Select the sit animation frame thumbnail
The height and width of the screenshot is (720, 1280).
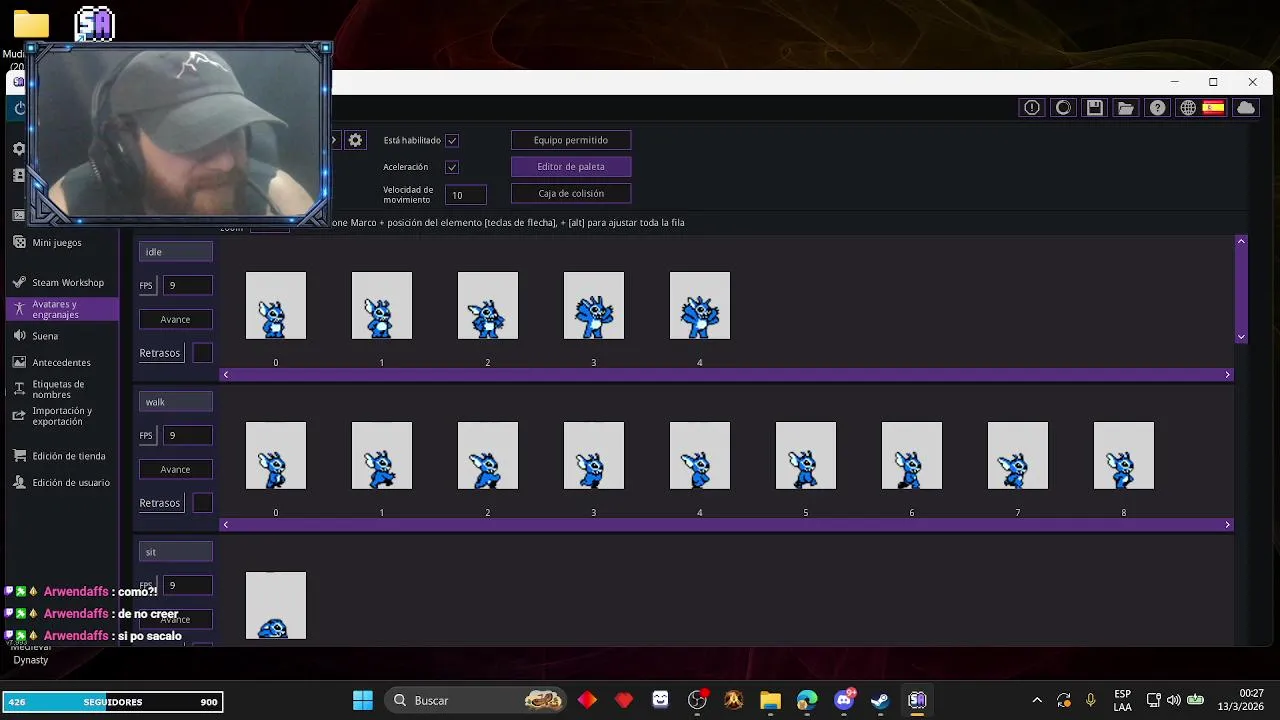pos(276,605)
